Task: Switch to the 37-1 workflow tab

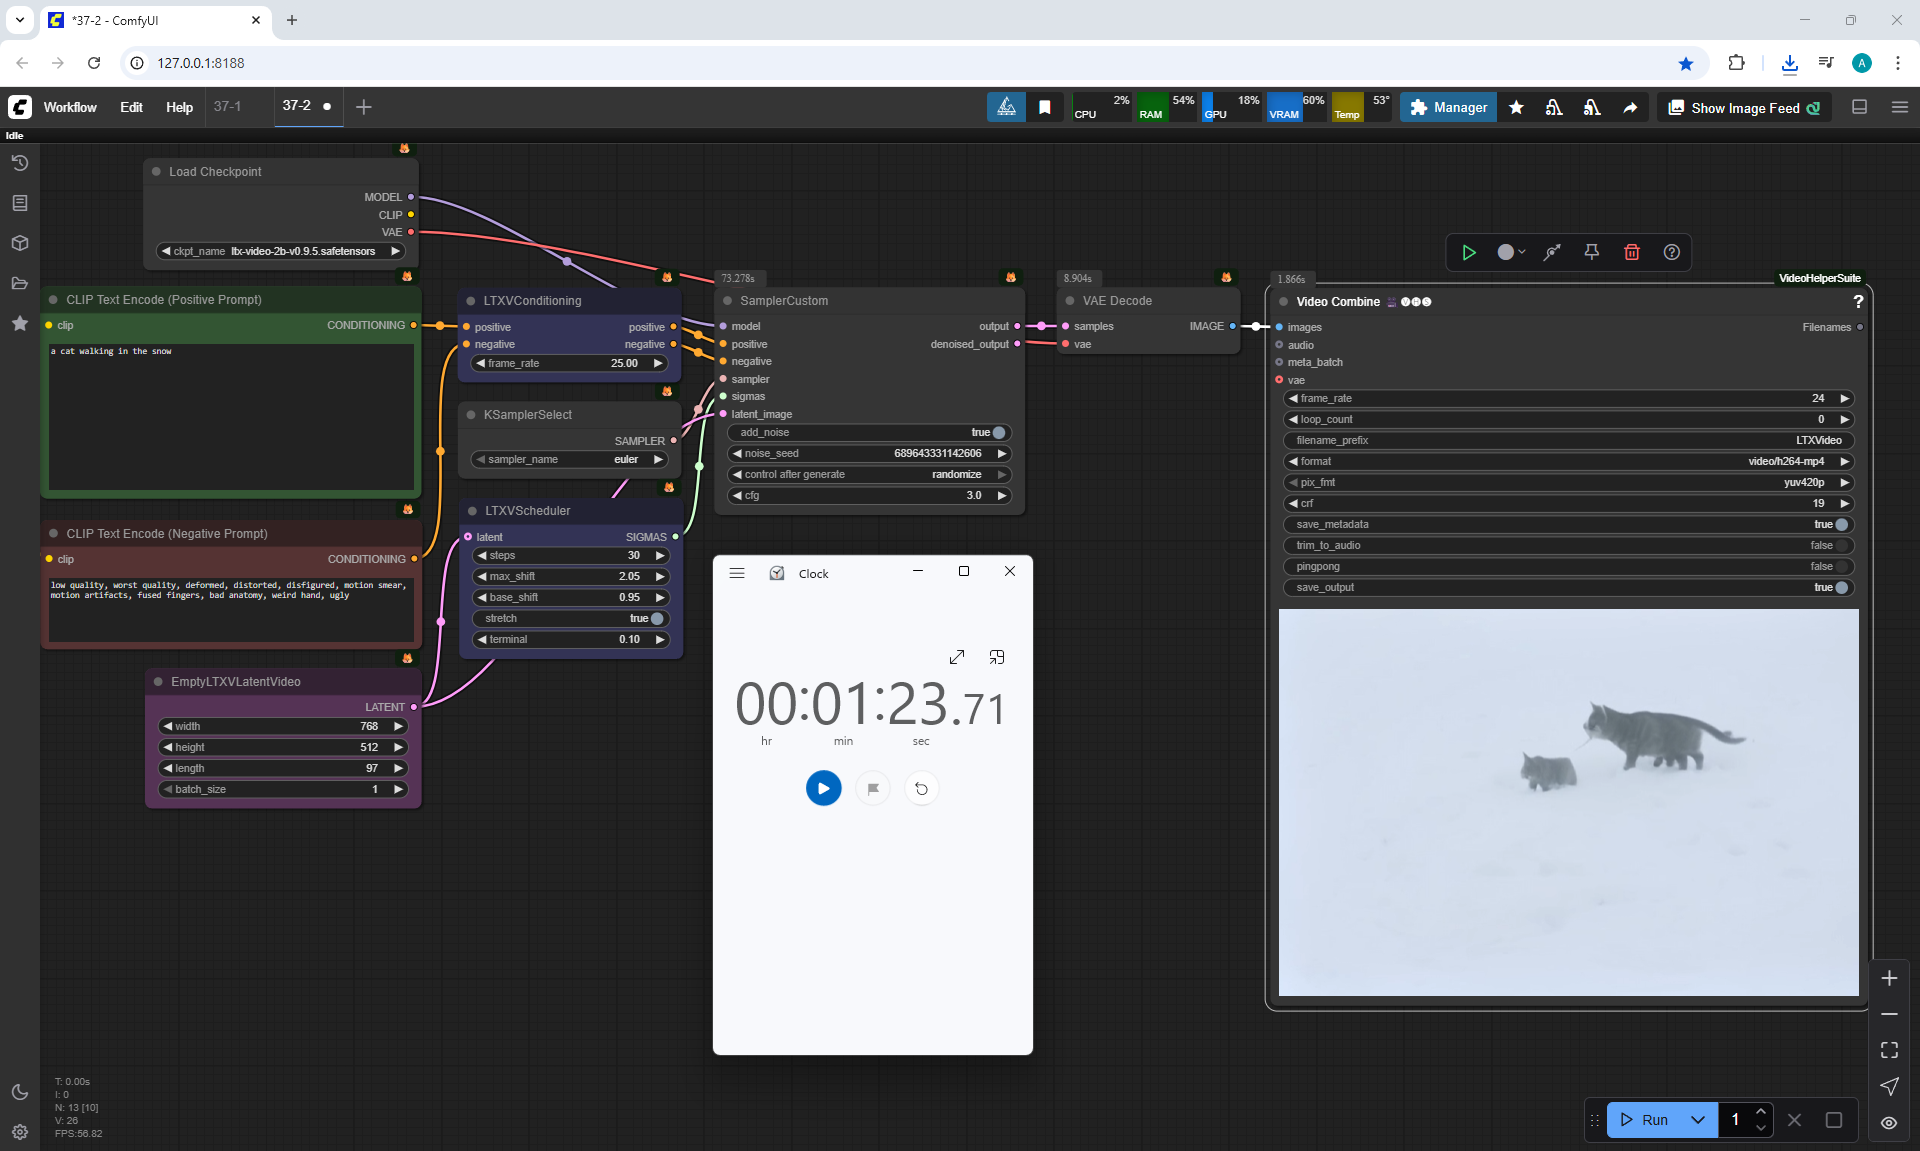Action: [x=228, y=106]
